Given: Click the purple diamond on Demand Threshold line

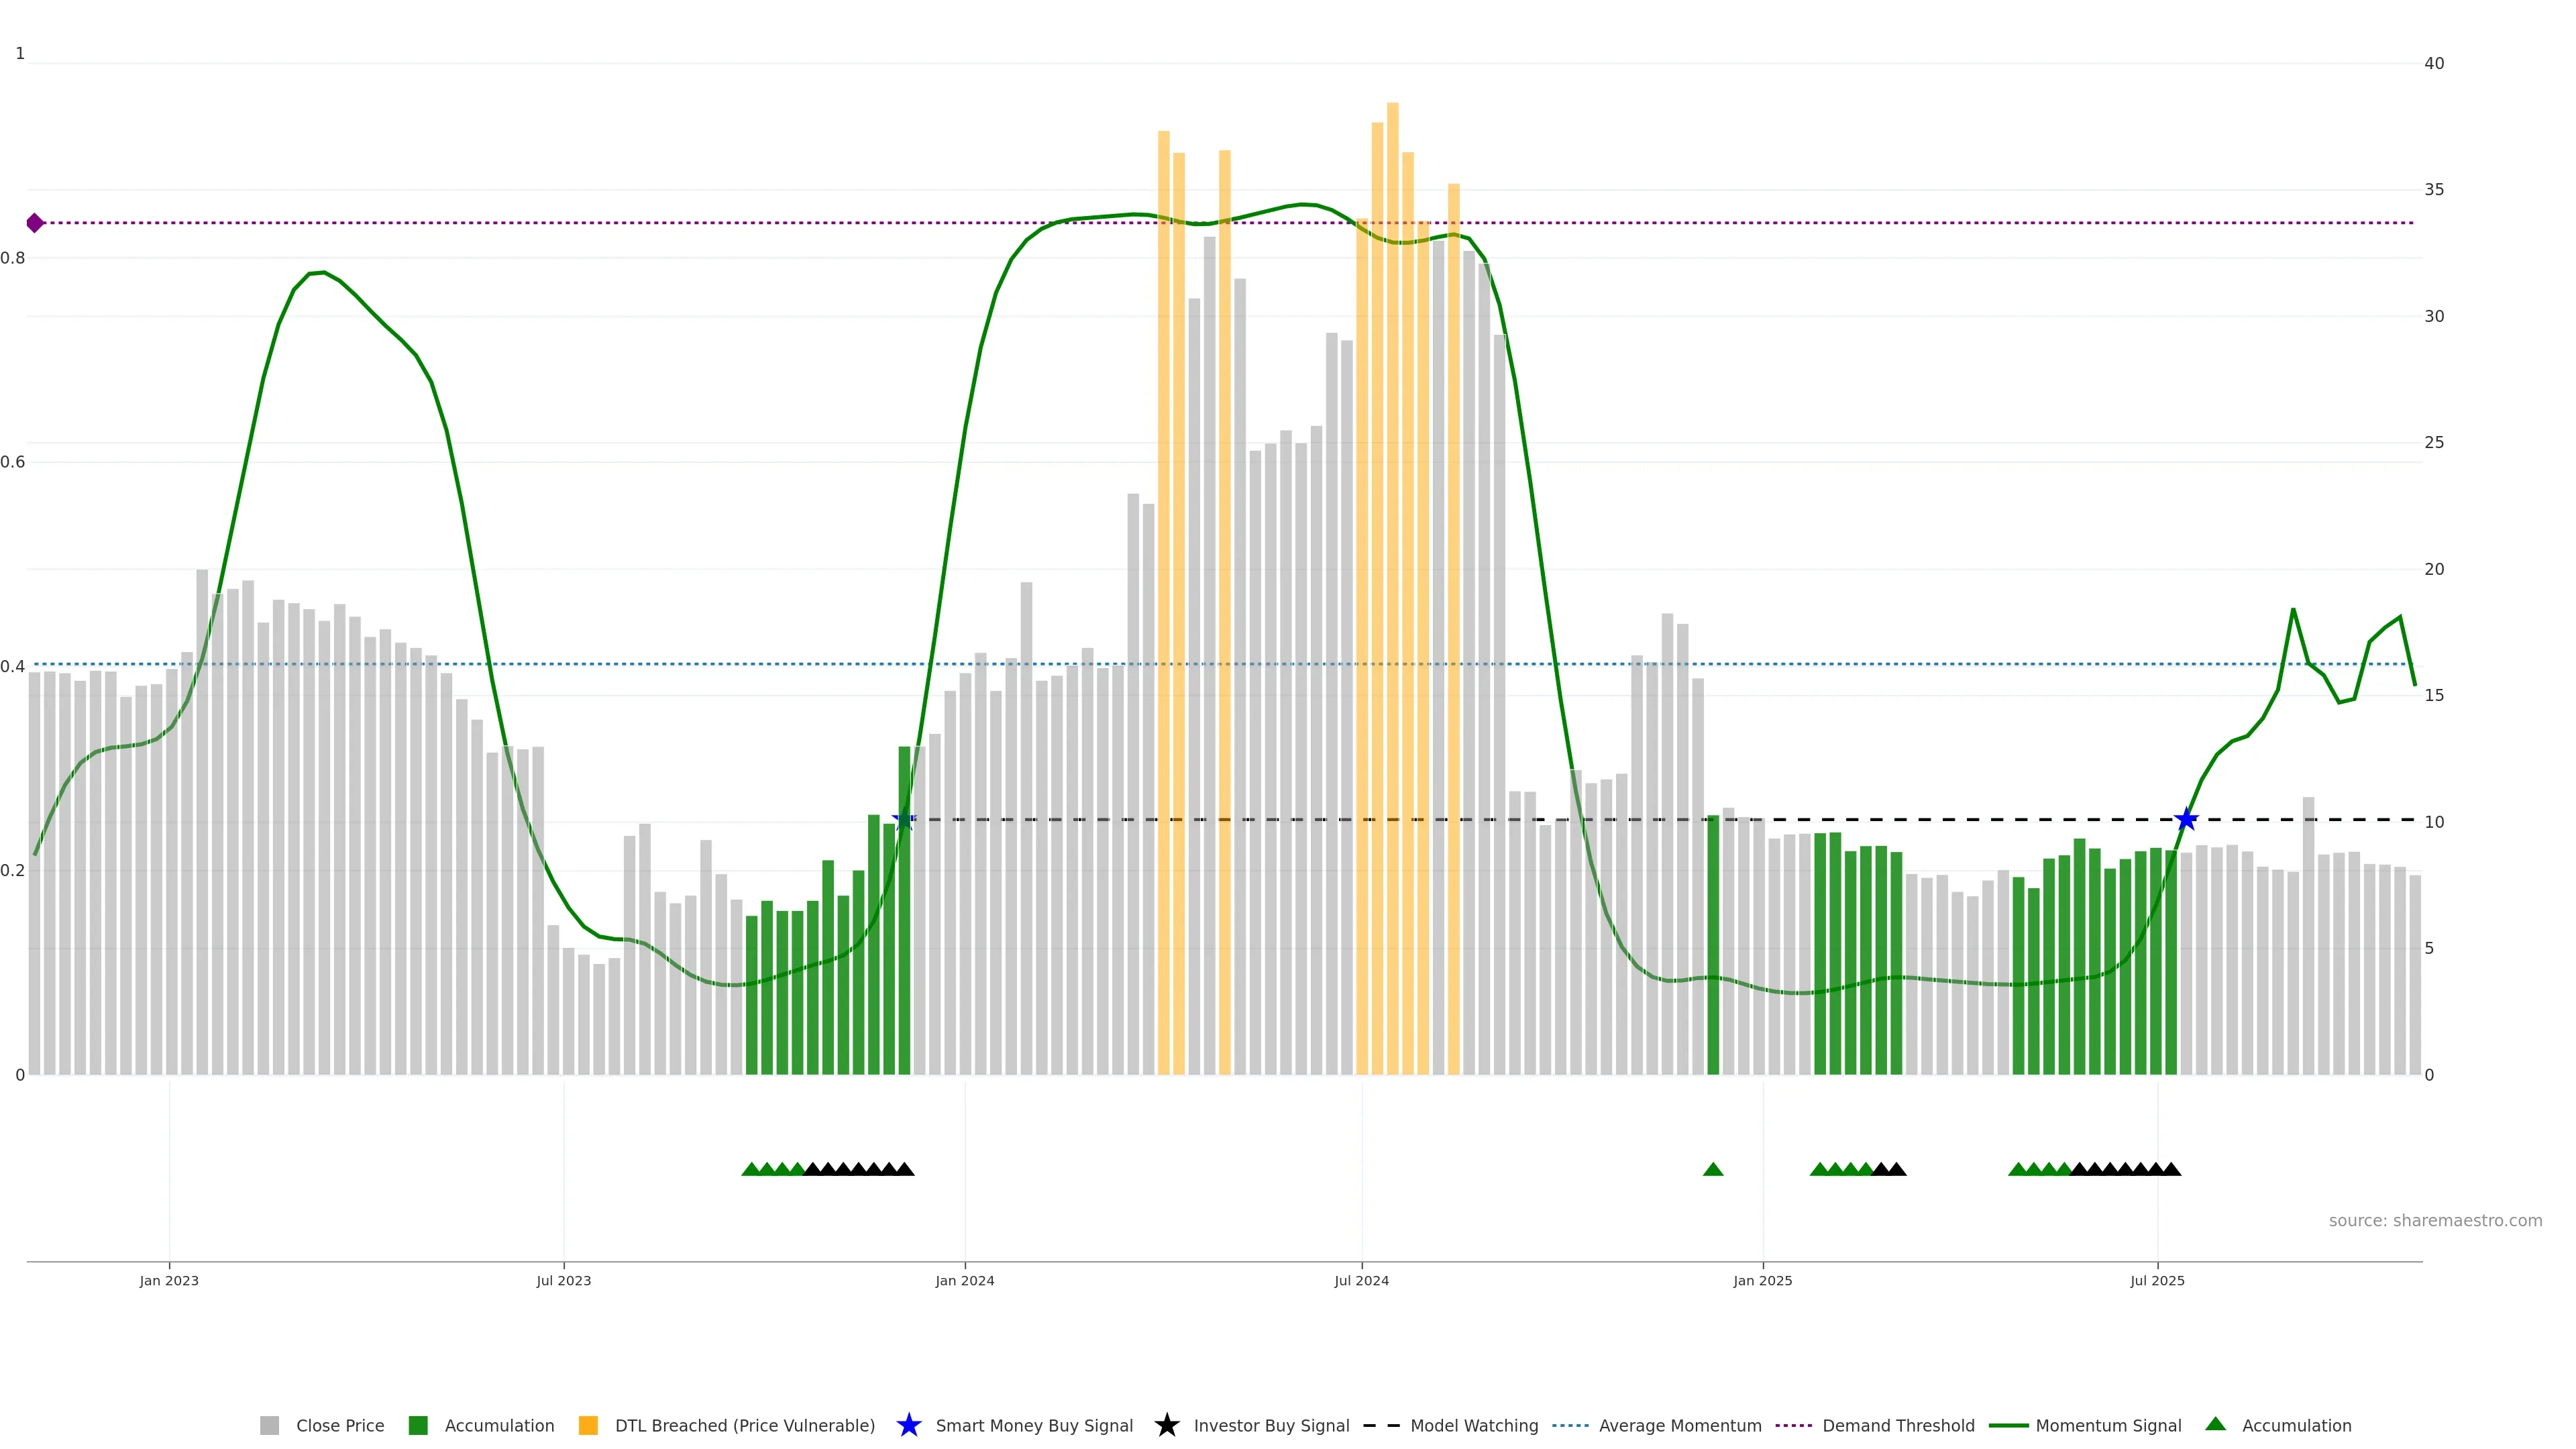Looking at the screenshot, I should [x=35, y=223].
